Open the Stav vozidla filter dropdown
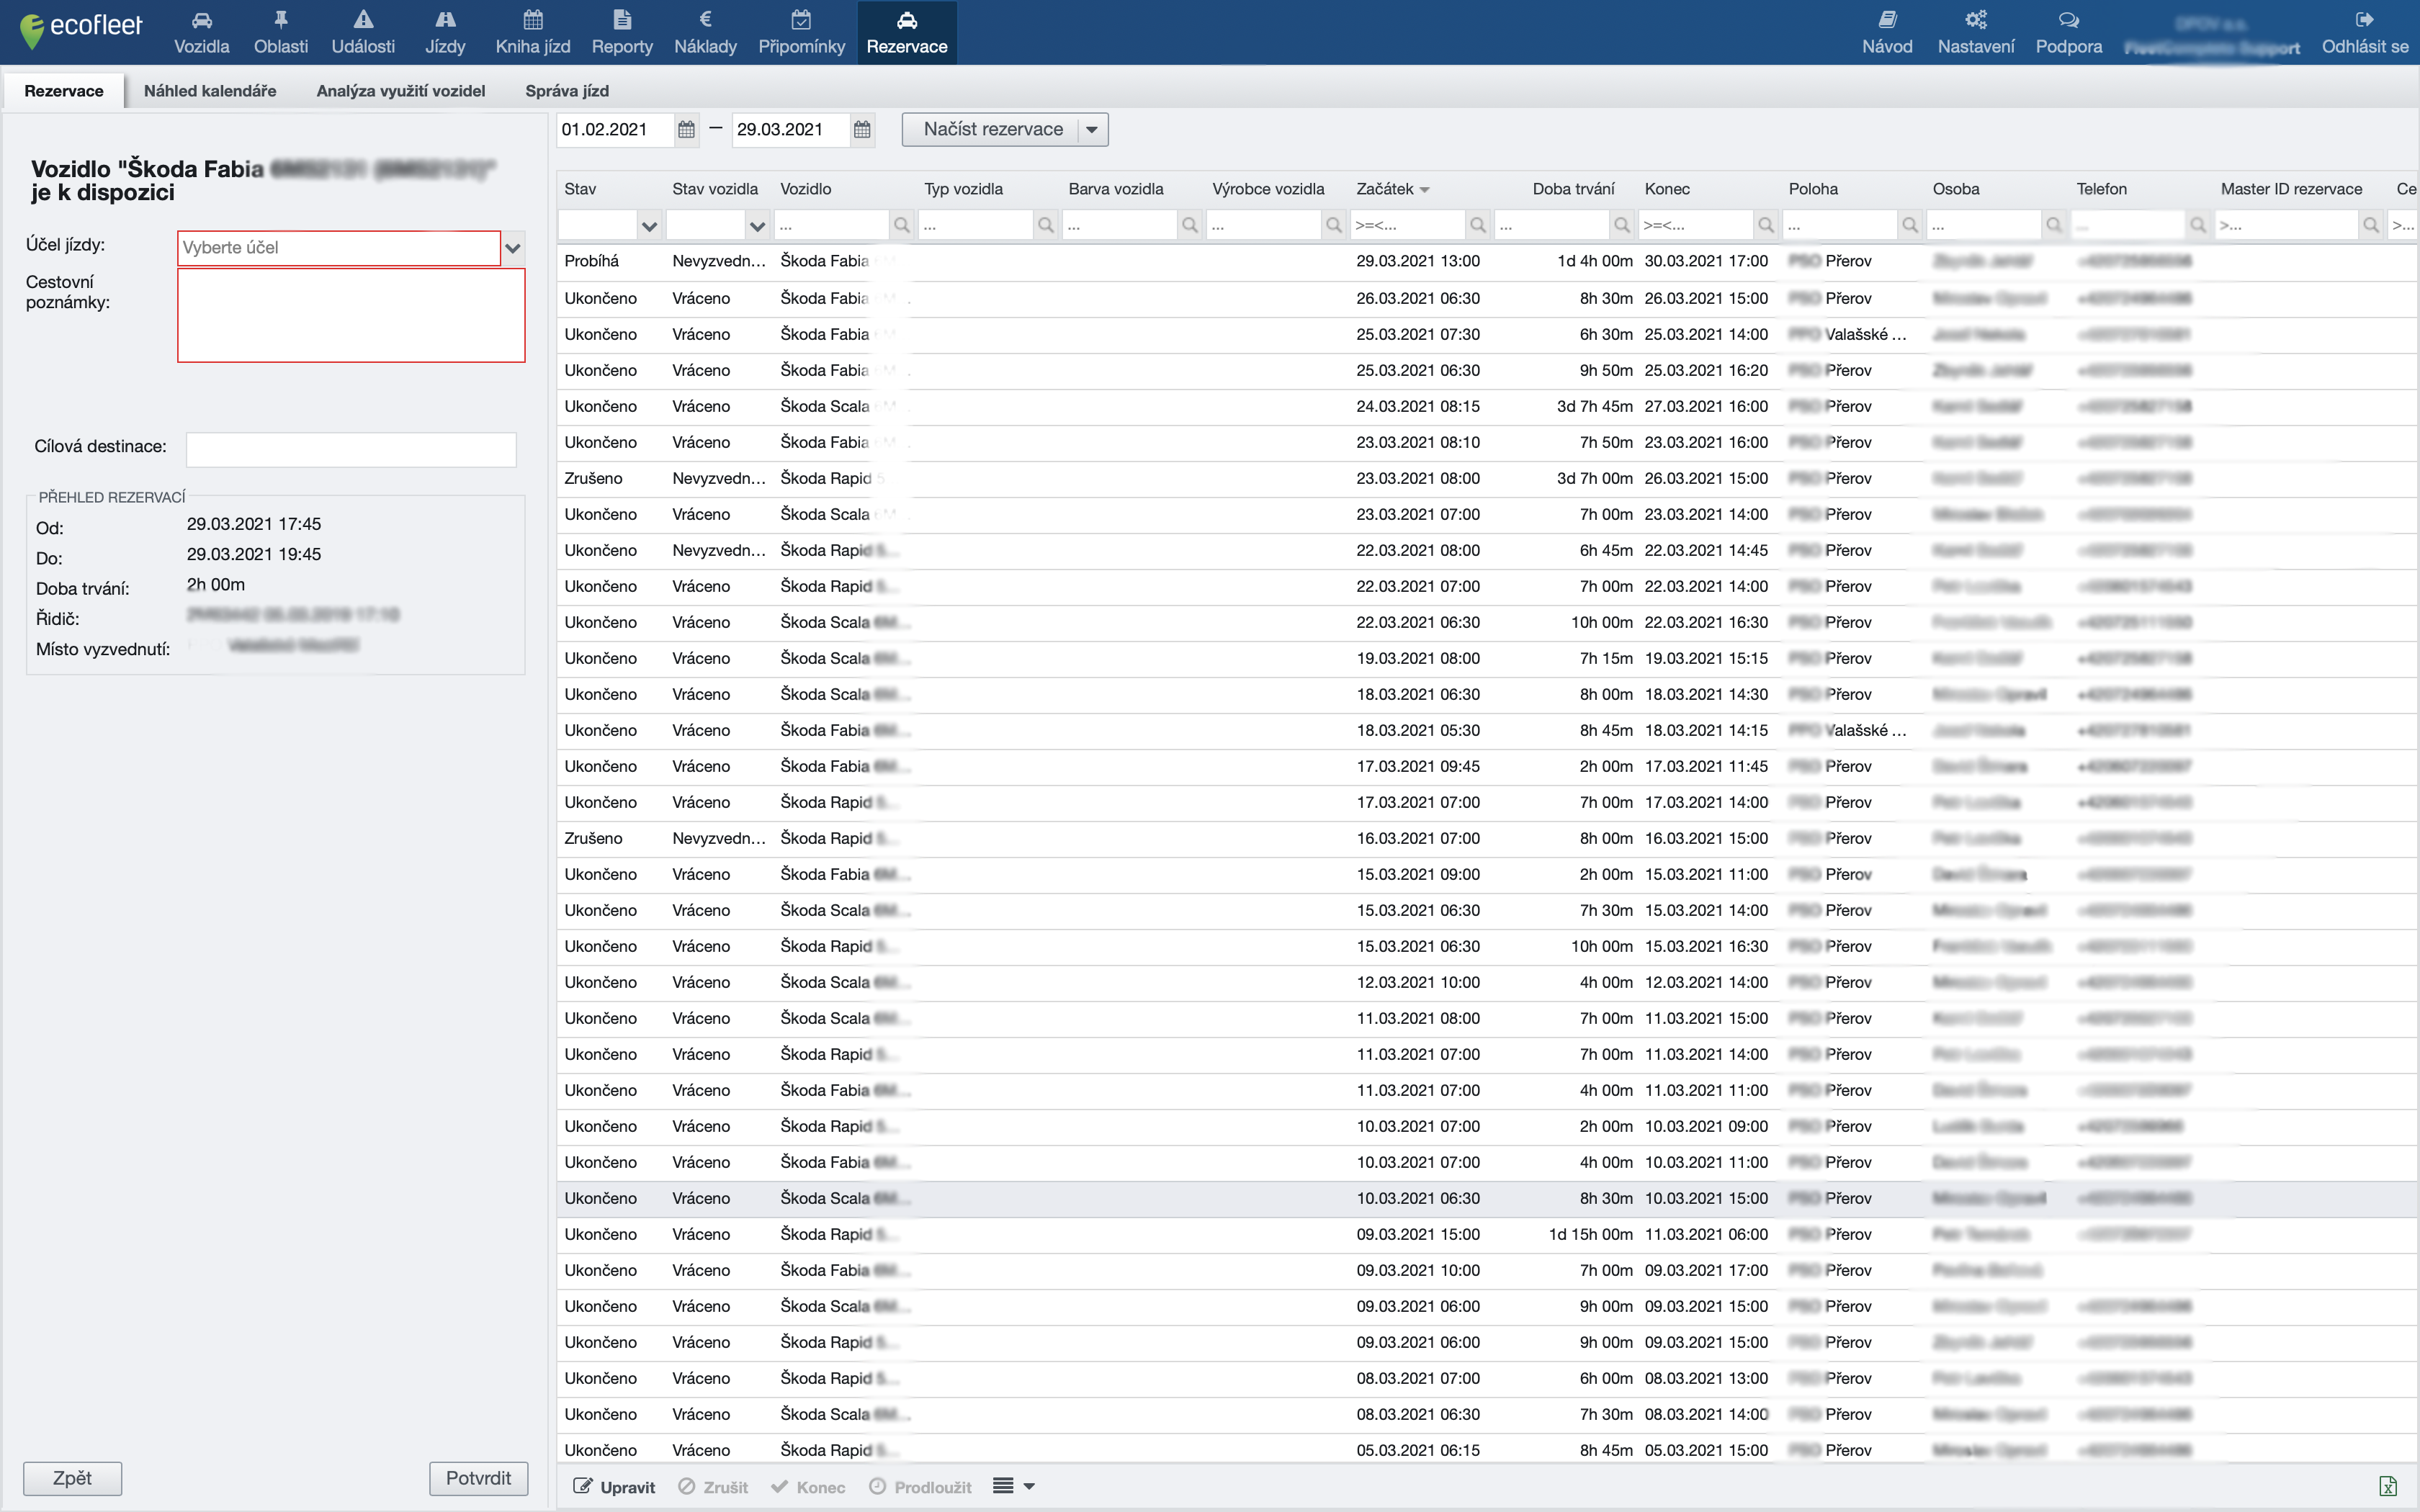 [x=757, y=226]
